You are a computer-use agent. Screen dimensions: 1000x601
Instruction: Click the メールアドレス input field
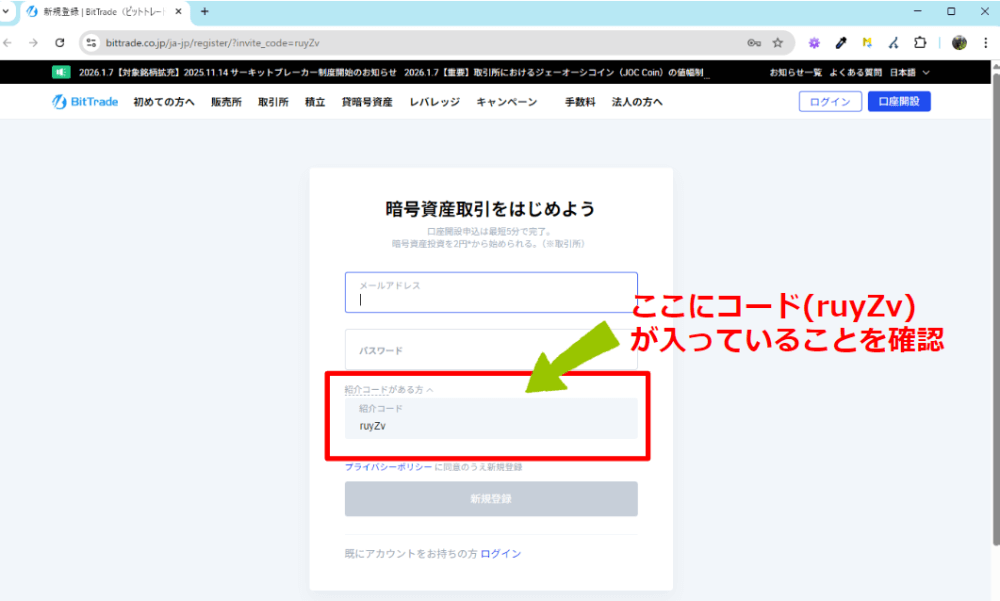pyautogui.click(x=490, y=291)
